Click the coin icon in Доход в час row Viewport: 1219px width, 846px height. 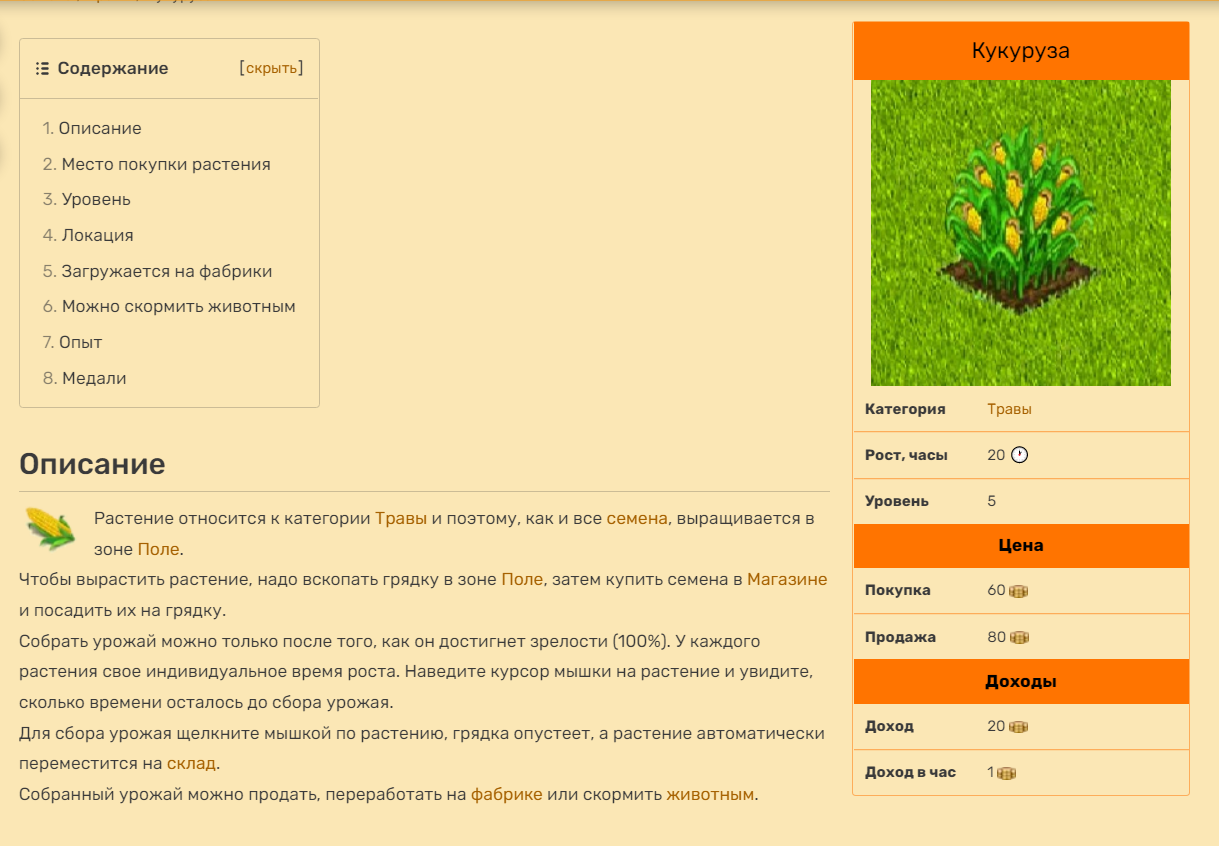click(x=1006, y=773)
